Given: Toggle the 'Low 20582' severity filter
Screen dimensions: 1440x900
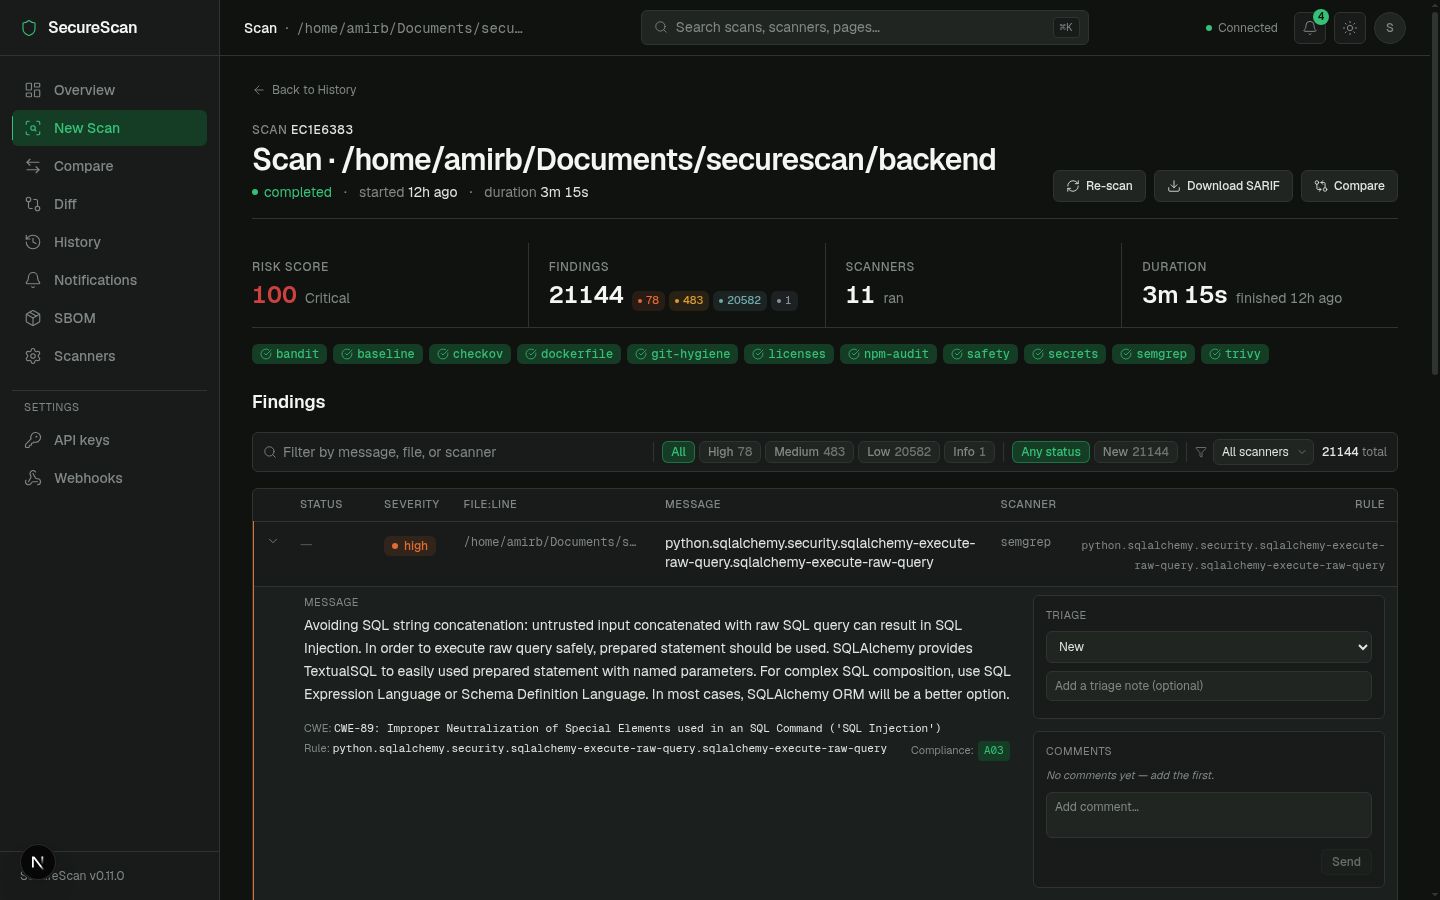Looking at the screenshot, I should click(899, 452).
